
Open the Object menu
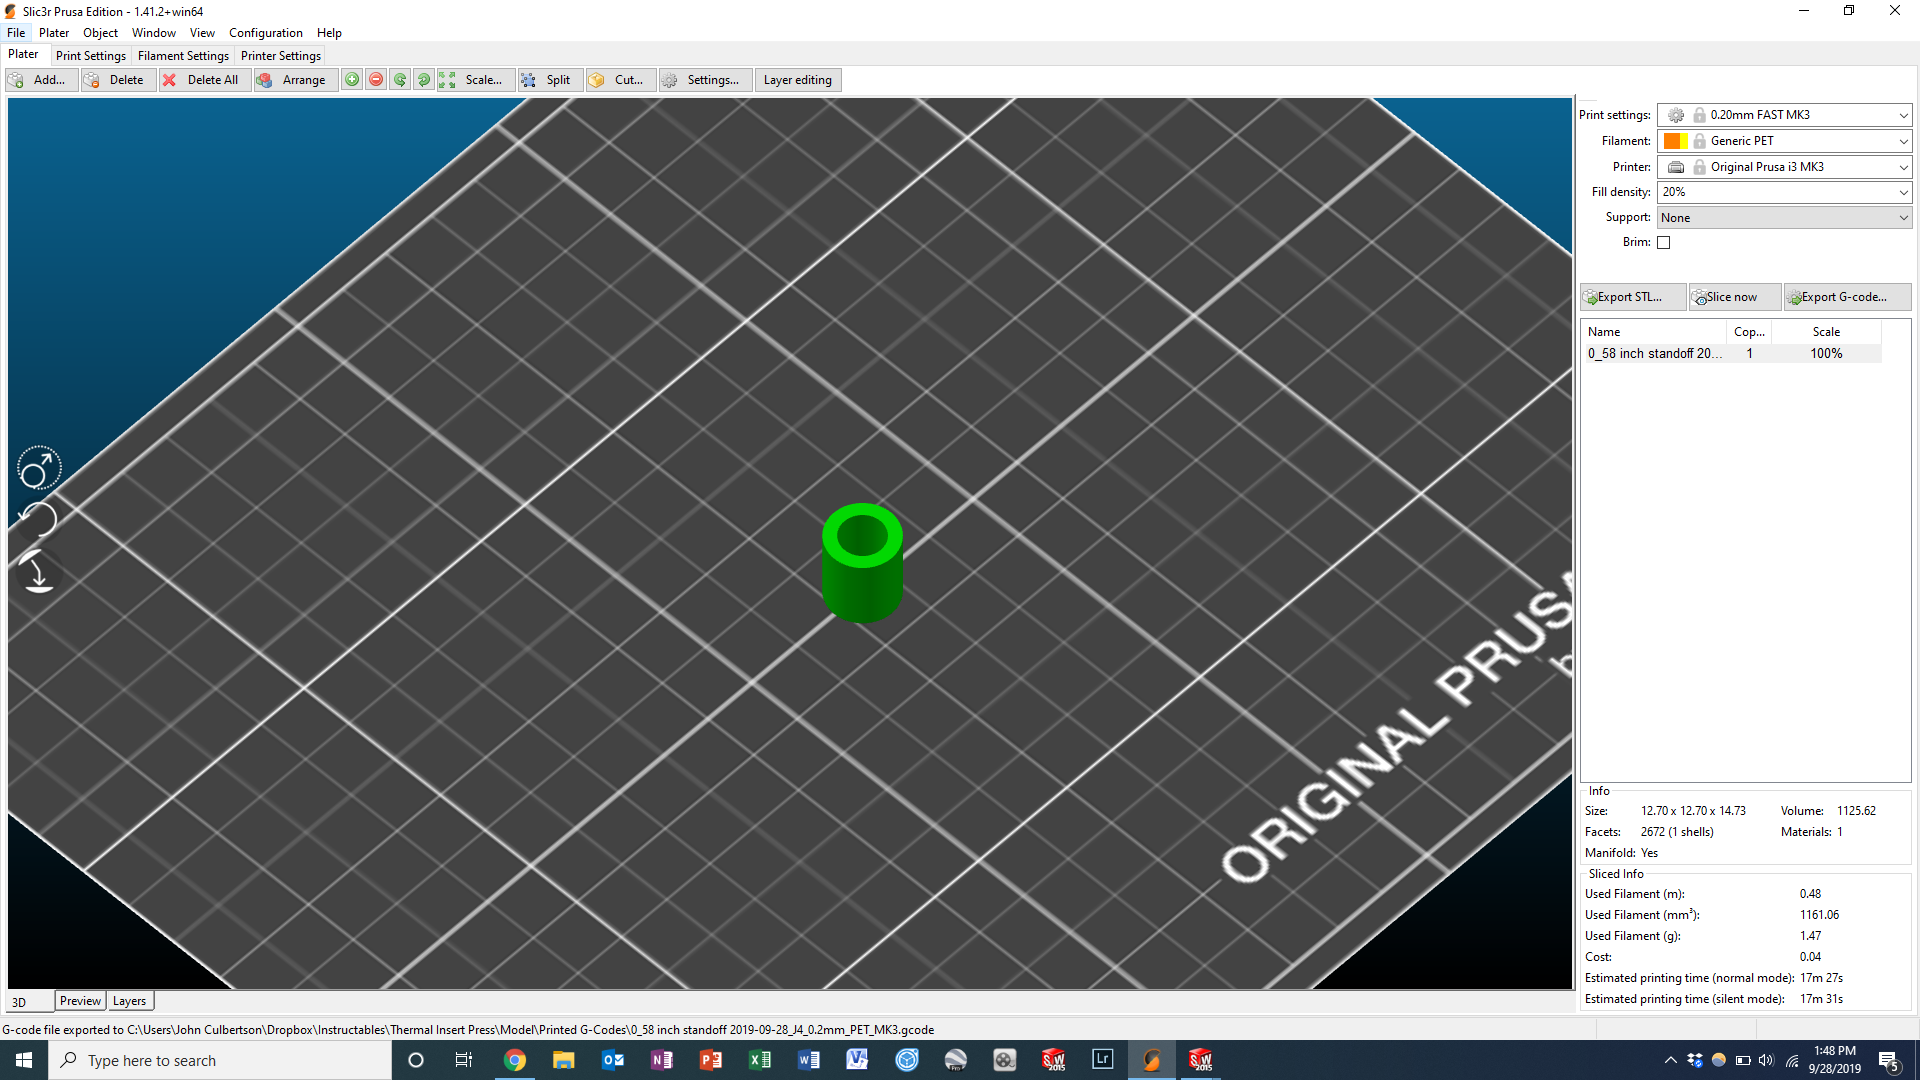tap(100, 33)
